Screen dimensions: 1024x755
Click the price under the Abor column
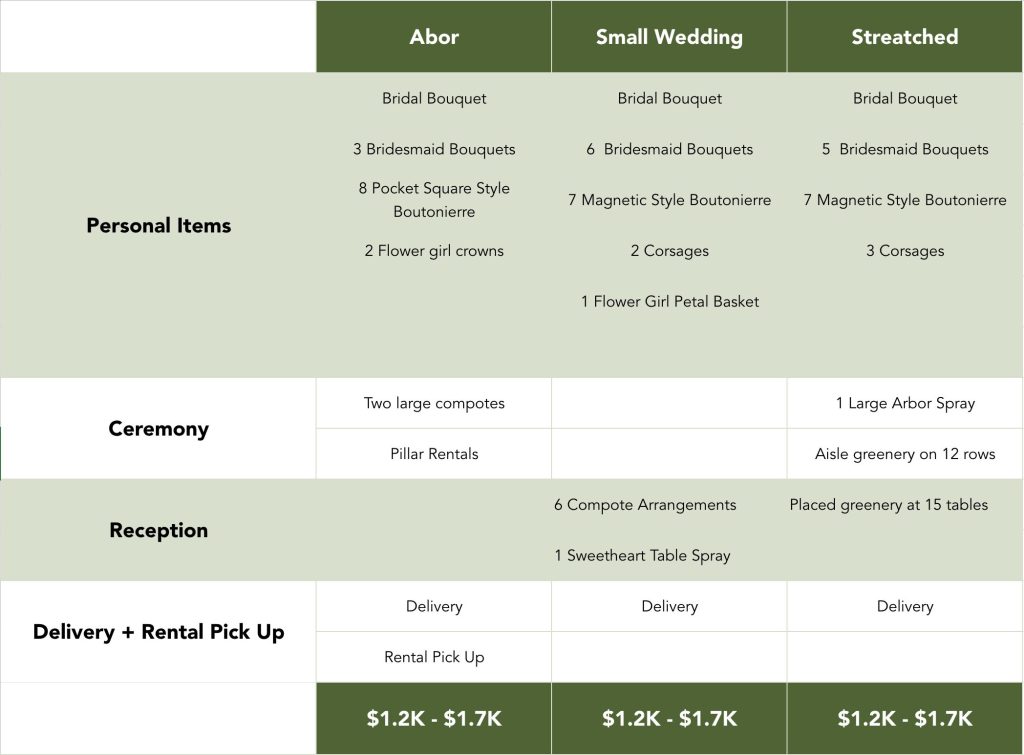pos(434,718)
